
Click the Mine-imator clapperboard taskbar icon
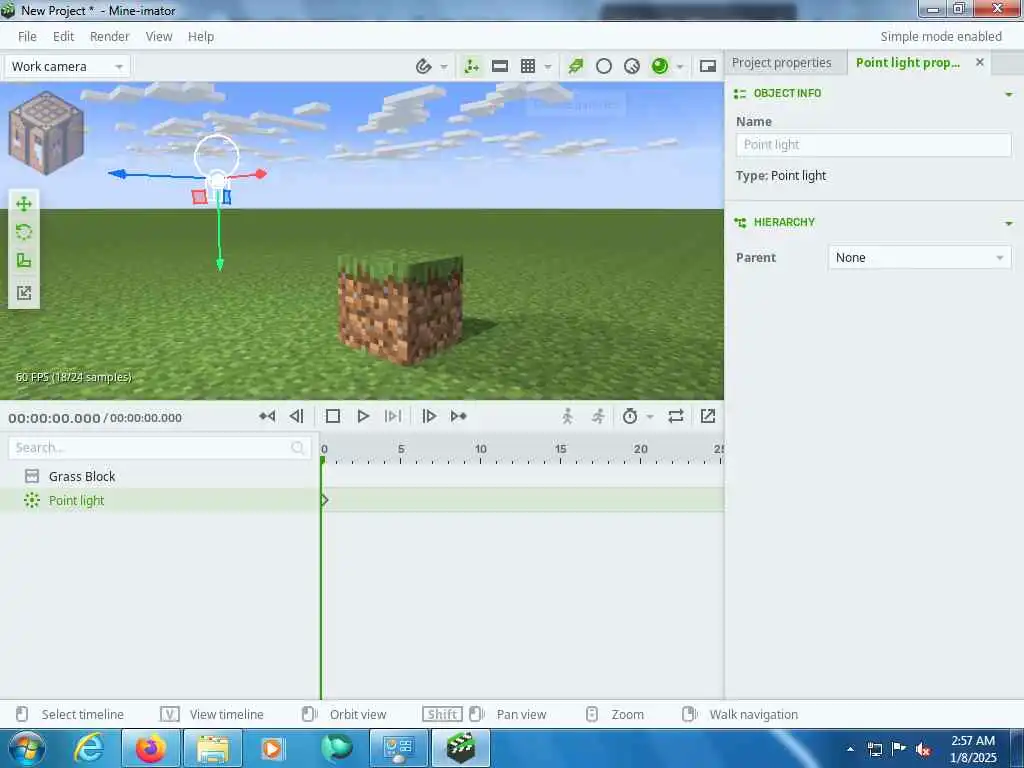pyautogui.click(x=461, y=748)
